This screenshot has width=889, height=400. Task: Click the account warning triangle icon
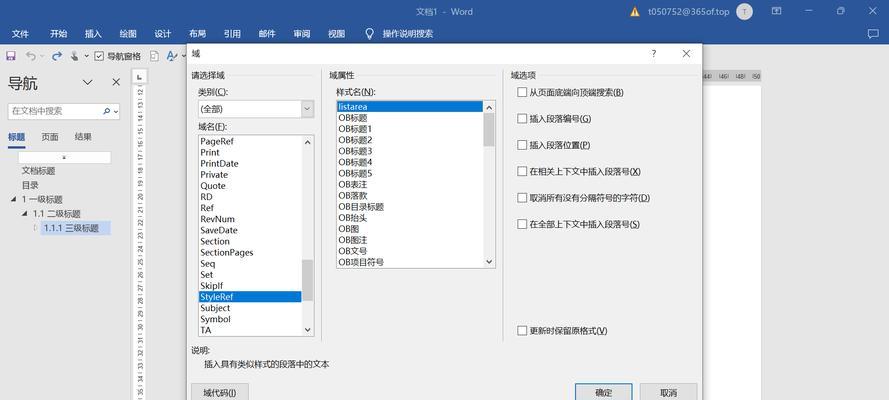click(635, 12)
